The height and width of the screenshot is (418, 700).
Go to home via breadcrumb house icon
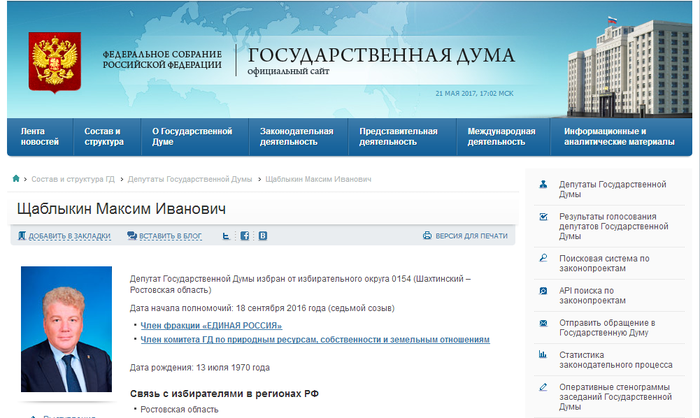16,179
